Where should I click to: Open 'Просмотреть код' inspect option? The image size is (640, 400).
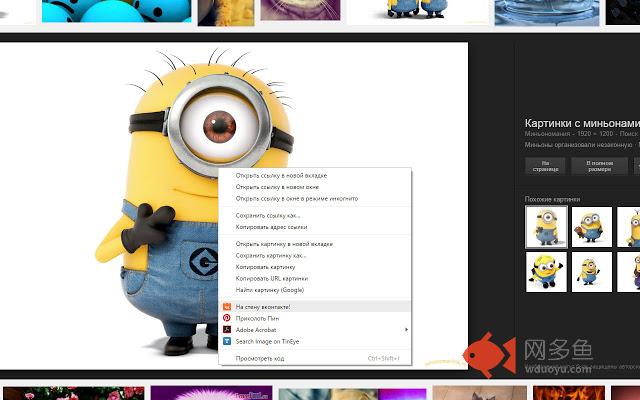pyautogui.click(x=260, y=358)
